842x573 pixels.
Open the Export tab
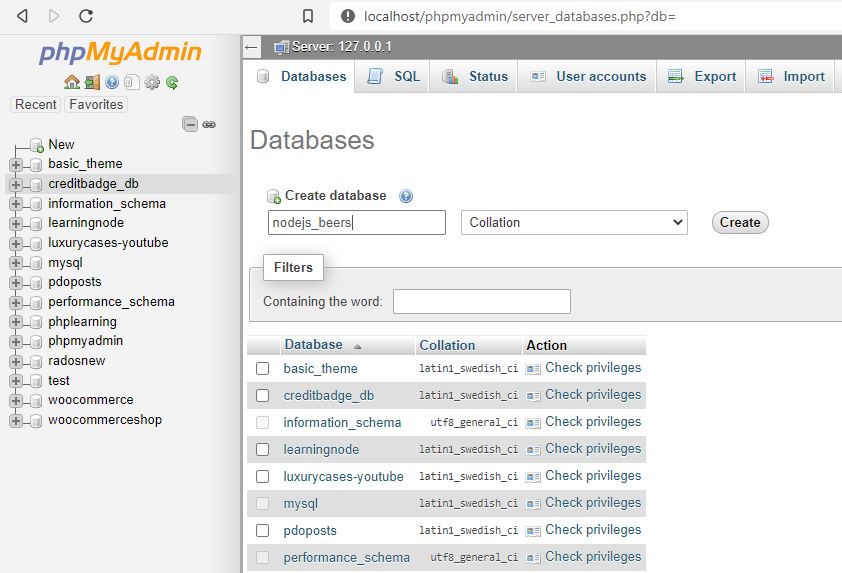701,76
